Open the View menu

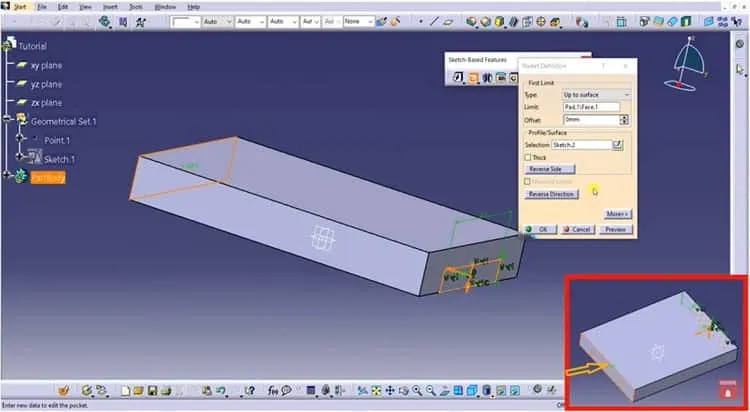pyautogui.click(x=86, y=7)
